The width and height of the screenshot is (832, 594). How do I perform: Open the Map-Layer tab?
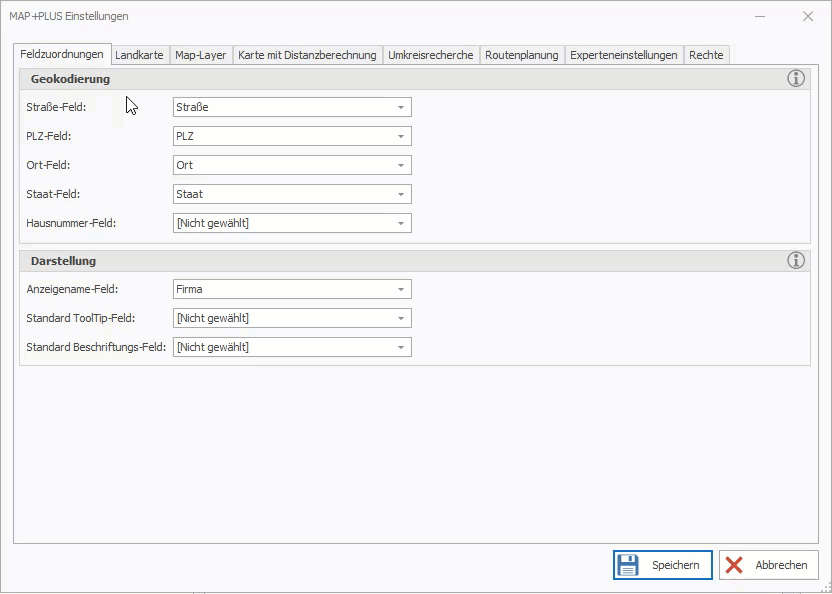(200, 55)
